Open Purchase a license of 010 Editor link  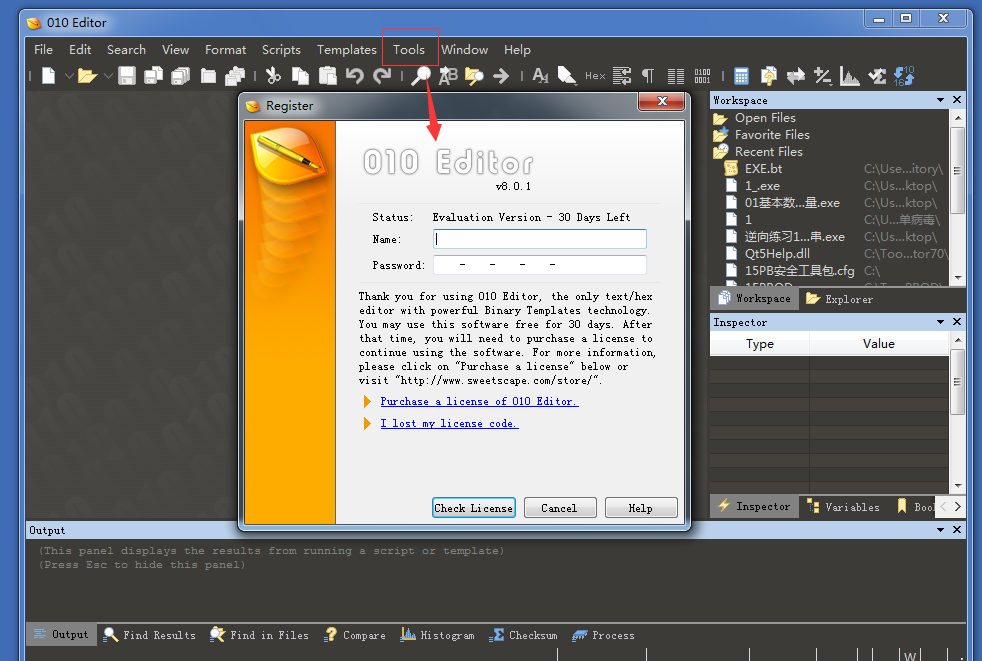point(479,402)
